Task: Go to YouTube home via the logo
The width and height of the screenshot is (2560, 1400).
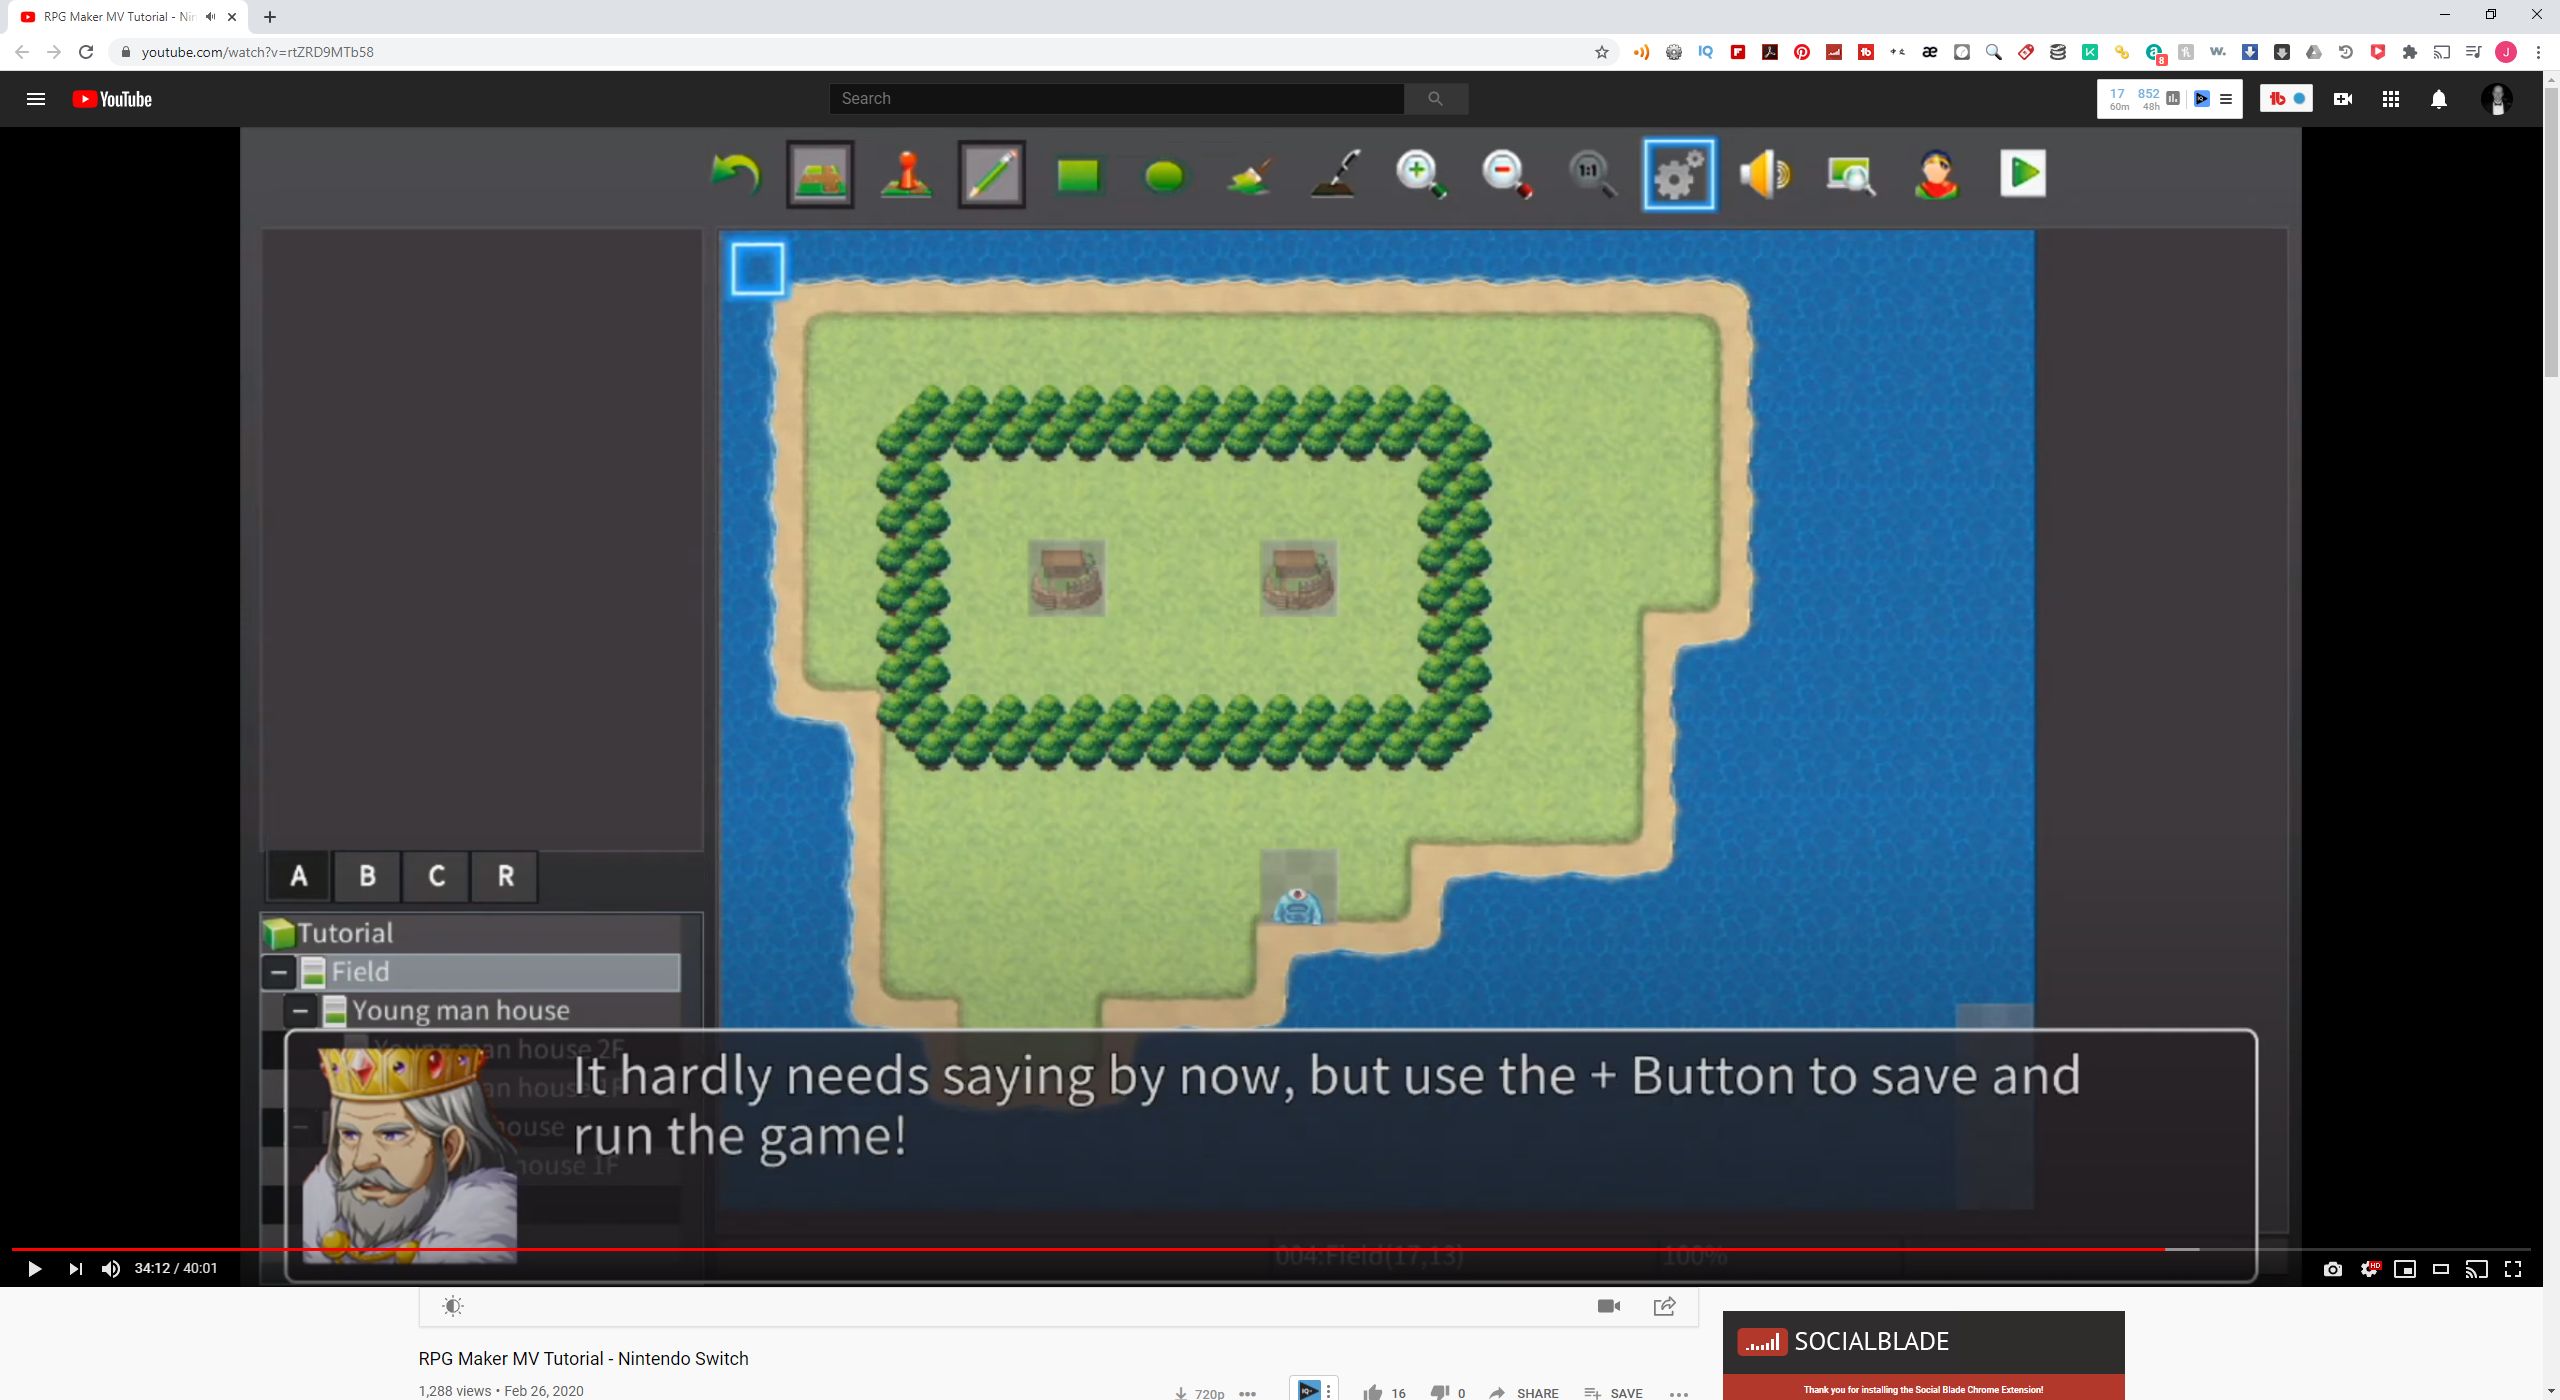Action: click(x=112, y=99)
